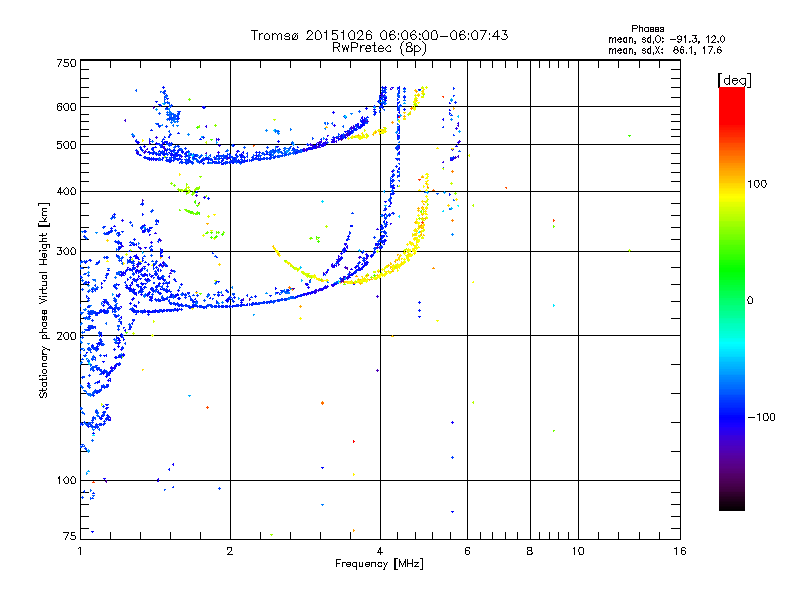Click the x-axis '2' tick label
The width and height of the screenshot is (800, 600).
tap(230, 552)
